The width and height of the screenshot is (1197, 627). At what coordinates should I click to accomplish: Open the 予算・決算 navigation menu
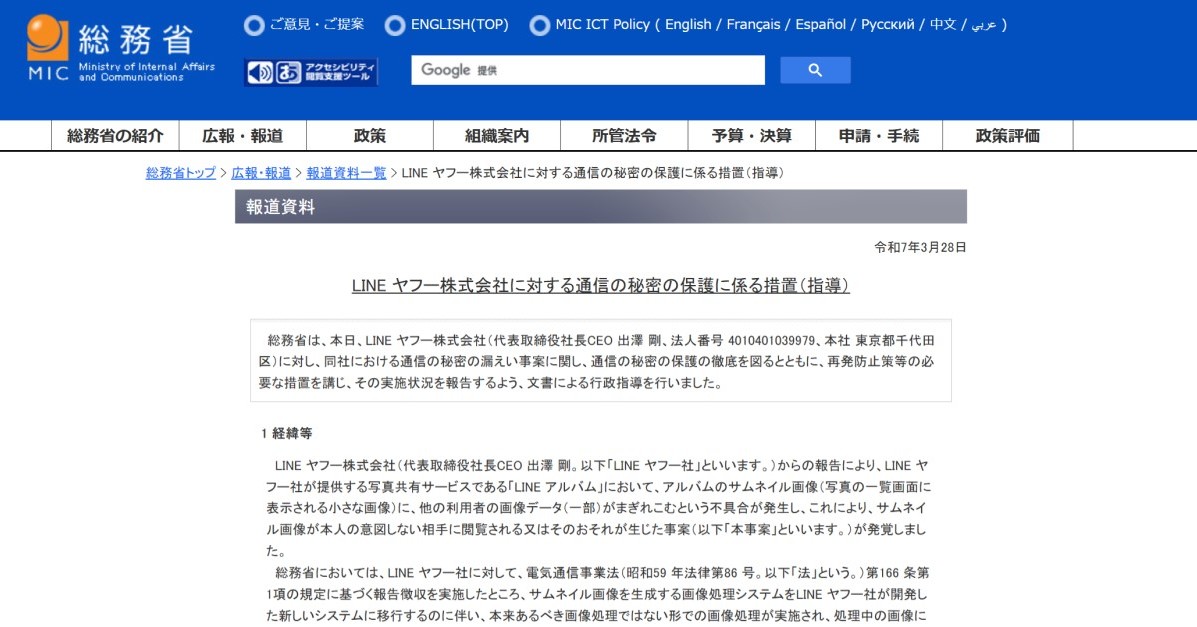(x=751, y=136)
